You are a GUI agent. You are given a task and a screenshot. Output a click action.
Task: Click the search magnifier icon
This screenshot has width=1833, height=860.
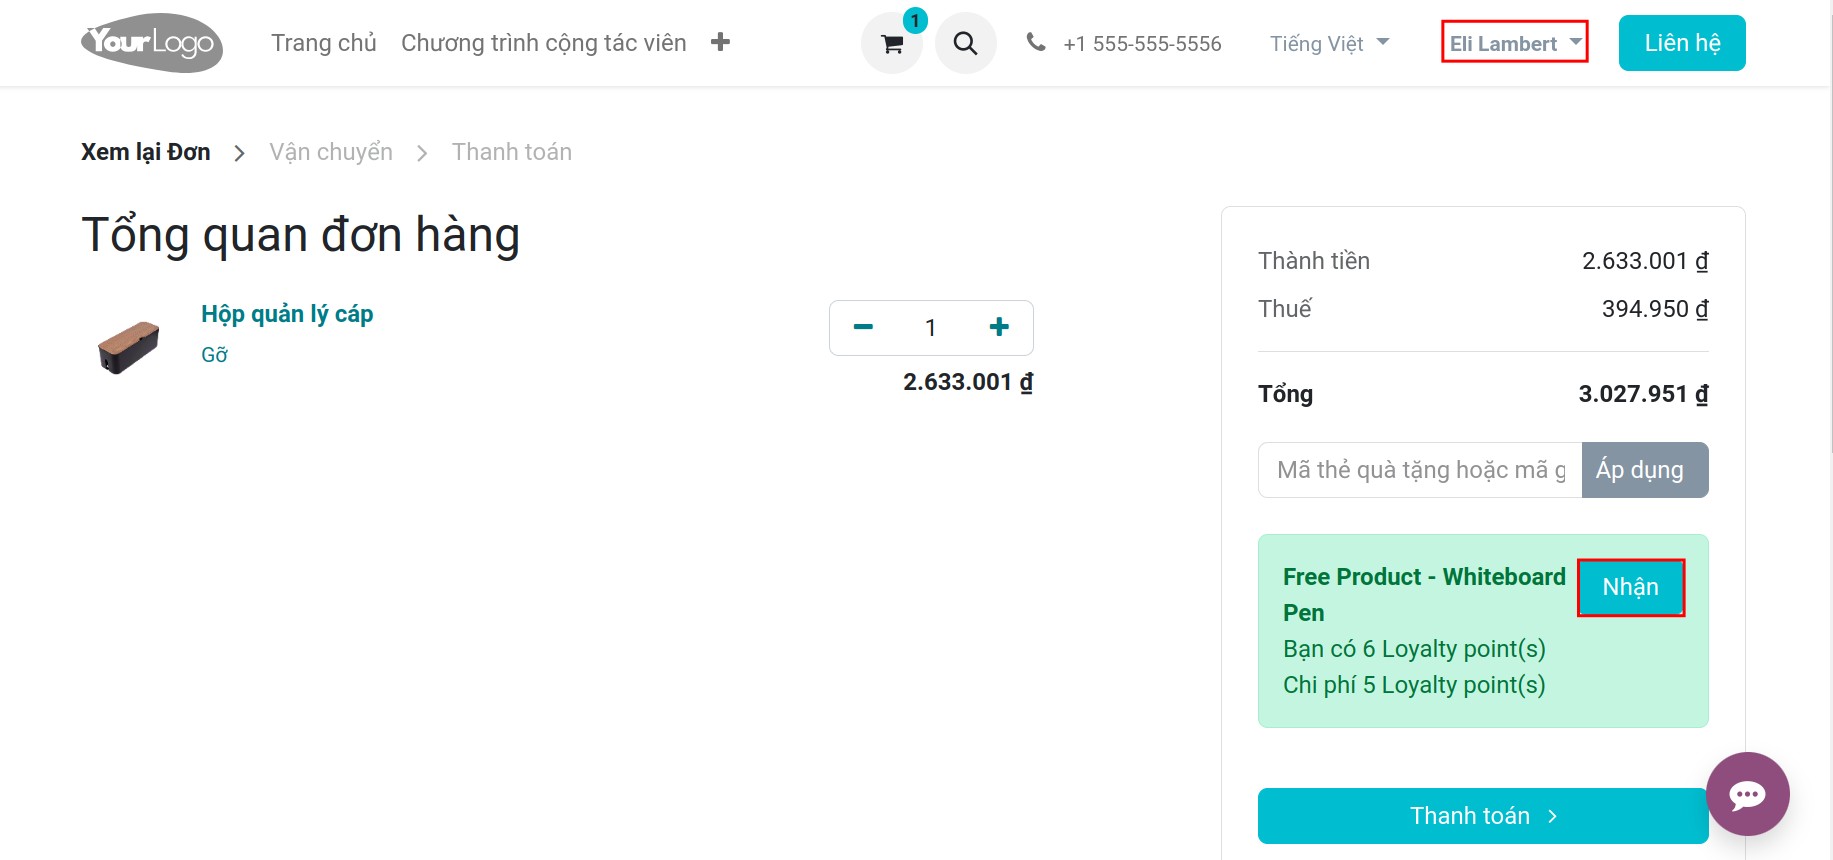point(964,43)
